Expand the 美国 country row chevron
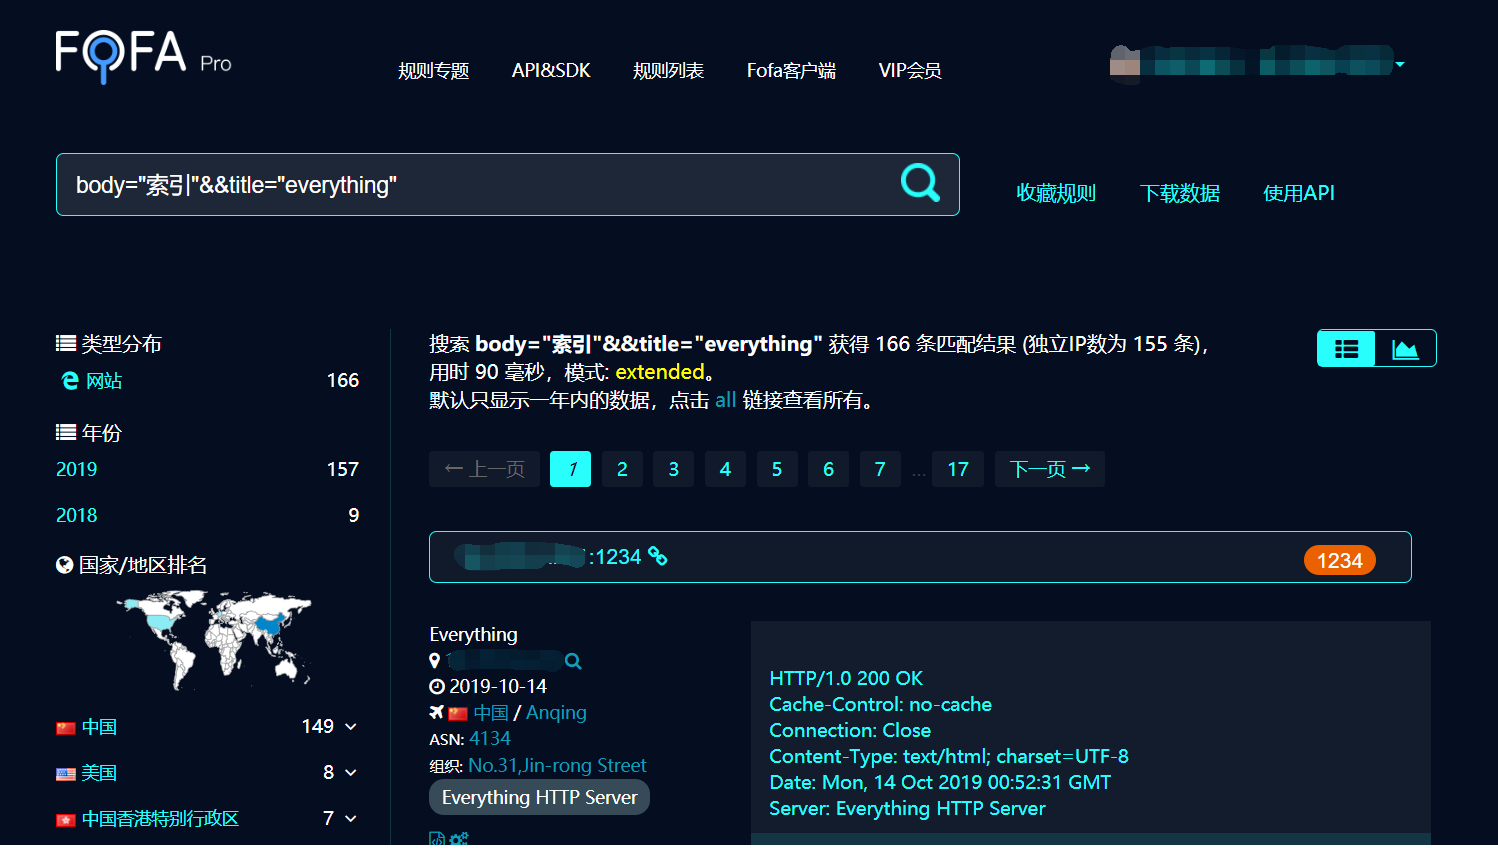The image size is (1498, 848). [x=351, y=773]
